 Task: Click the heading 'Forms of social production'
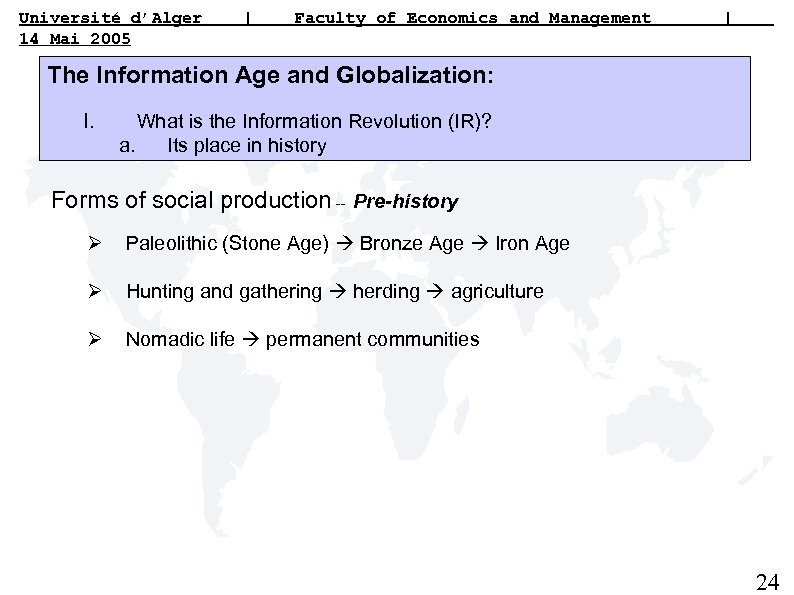click(191, 200)
